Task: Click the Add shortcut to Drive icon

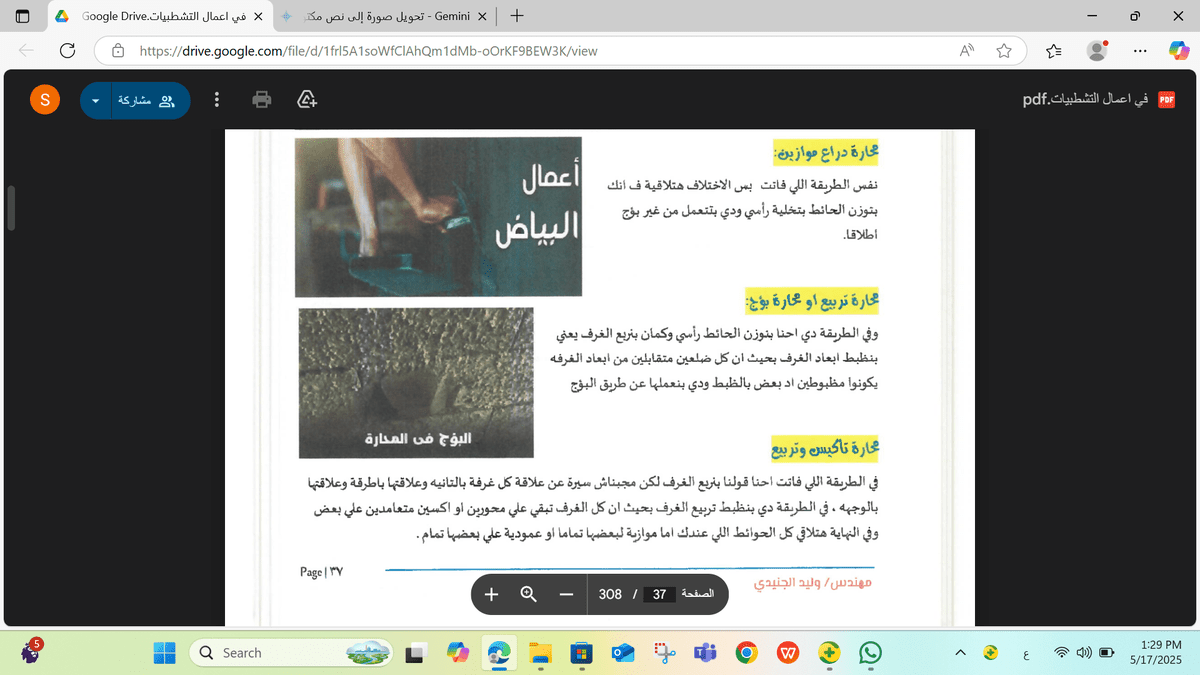Action: [308, 100]
